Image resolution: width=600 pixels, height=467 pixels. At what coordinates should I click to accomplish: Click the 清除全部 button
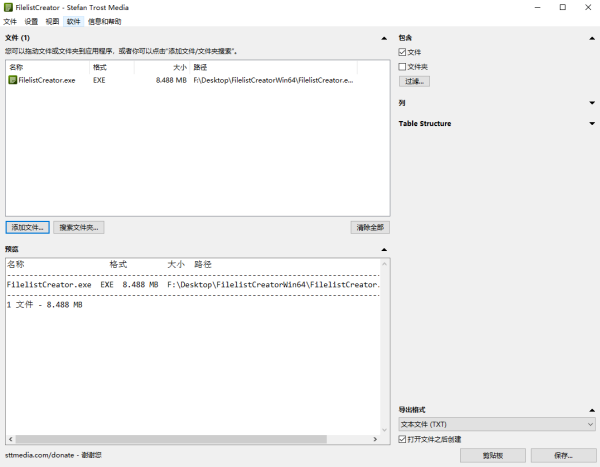(370, 227)
